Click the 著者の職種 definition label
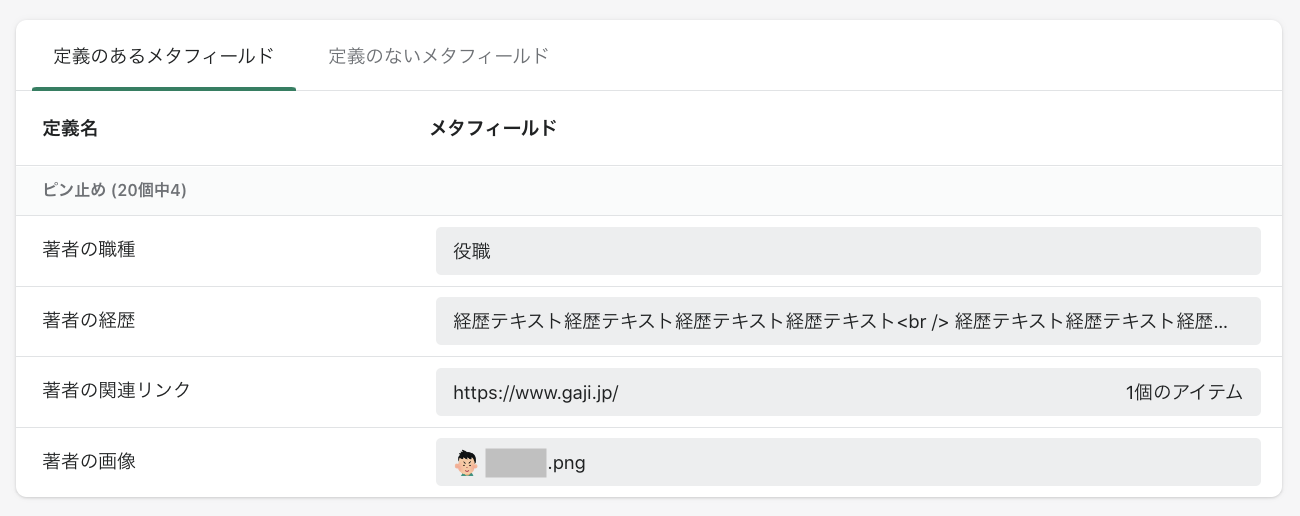Screen dimensions: 1300x516 (89, 250)
